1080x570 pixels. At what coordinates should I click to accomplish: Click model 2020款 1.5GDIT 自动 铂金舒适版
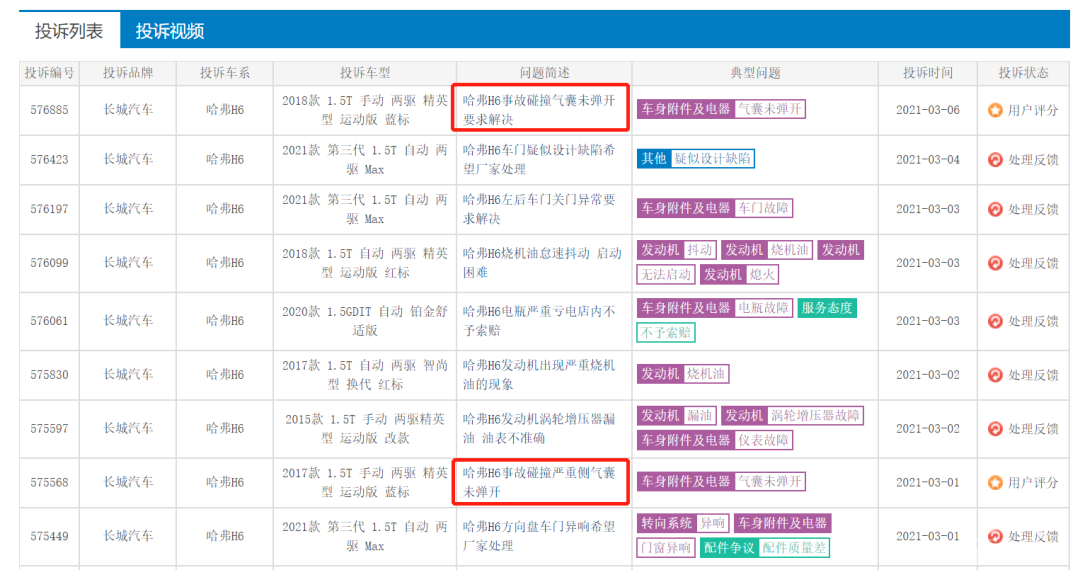365,321
